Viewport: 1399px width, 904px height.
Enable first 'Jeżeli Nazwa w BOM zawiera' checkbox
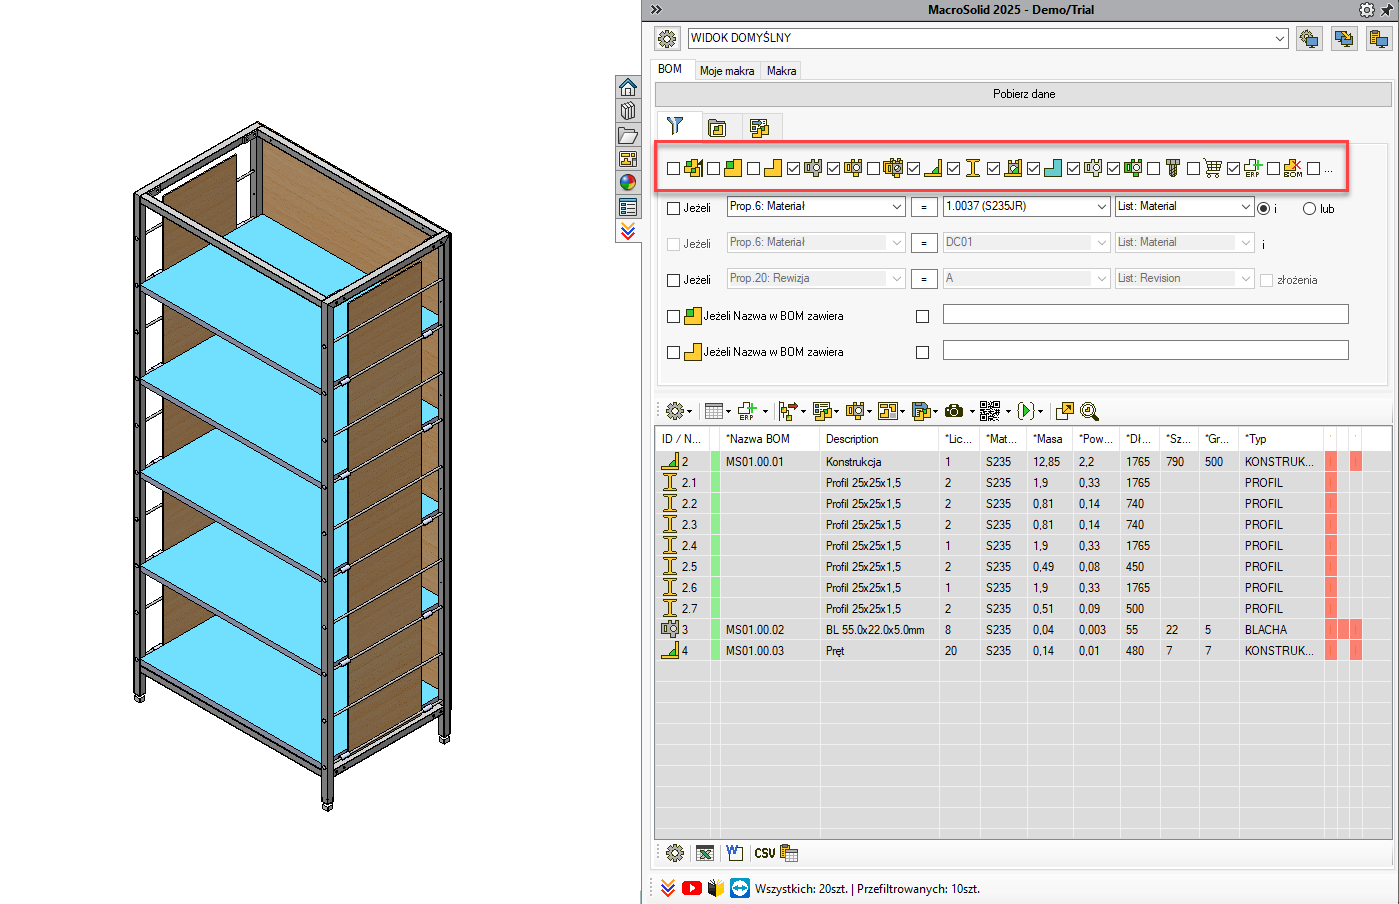pos(673,316)
